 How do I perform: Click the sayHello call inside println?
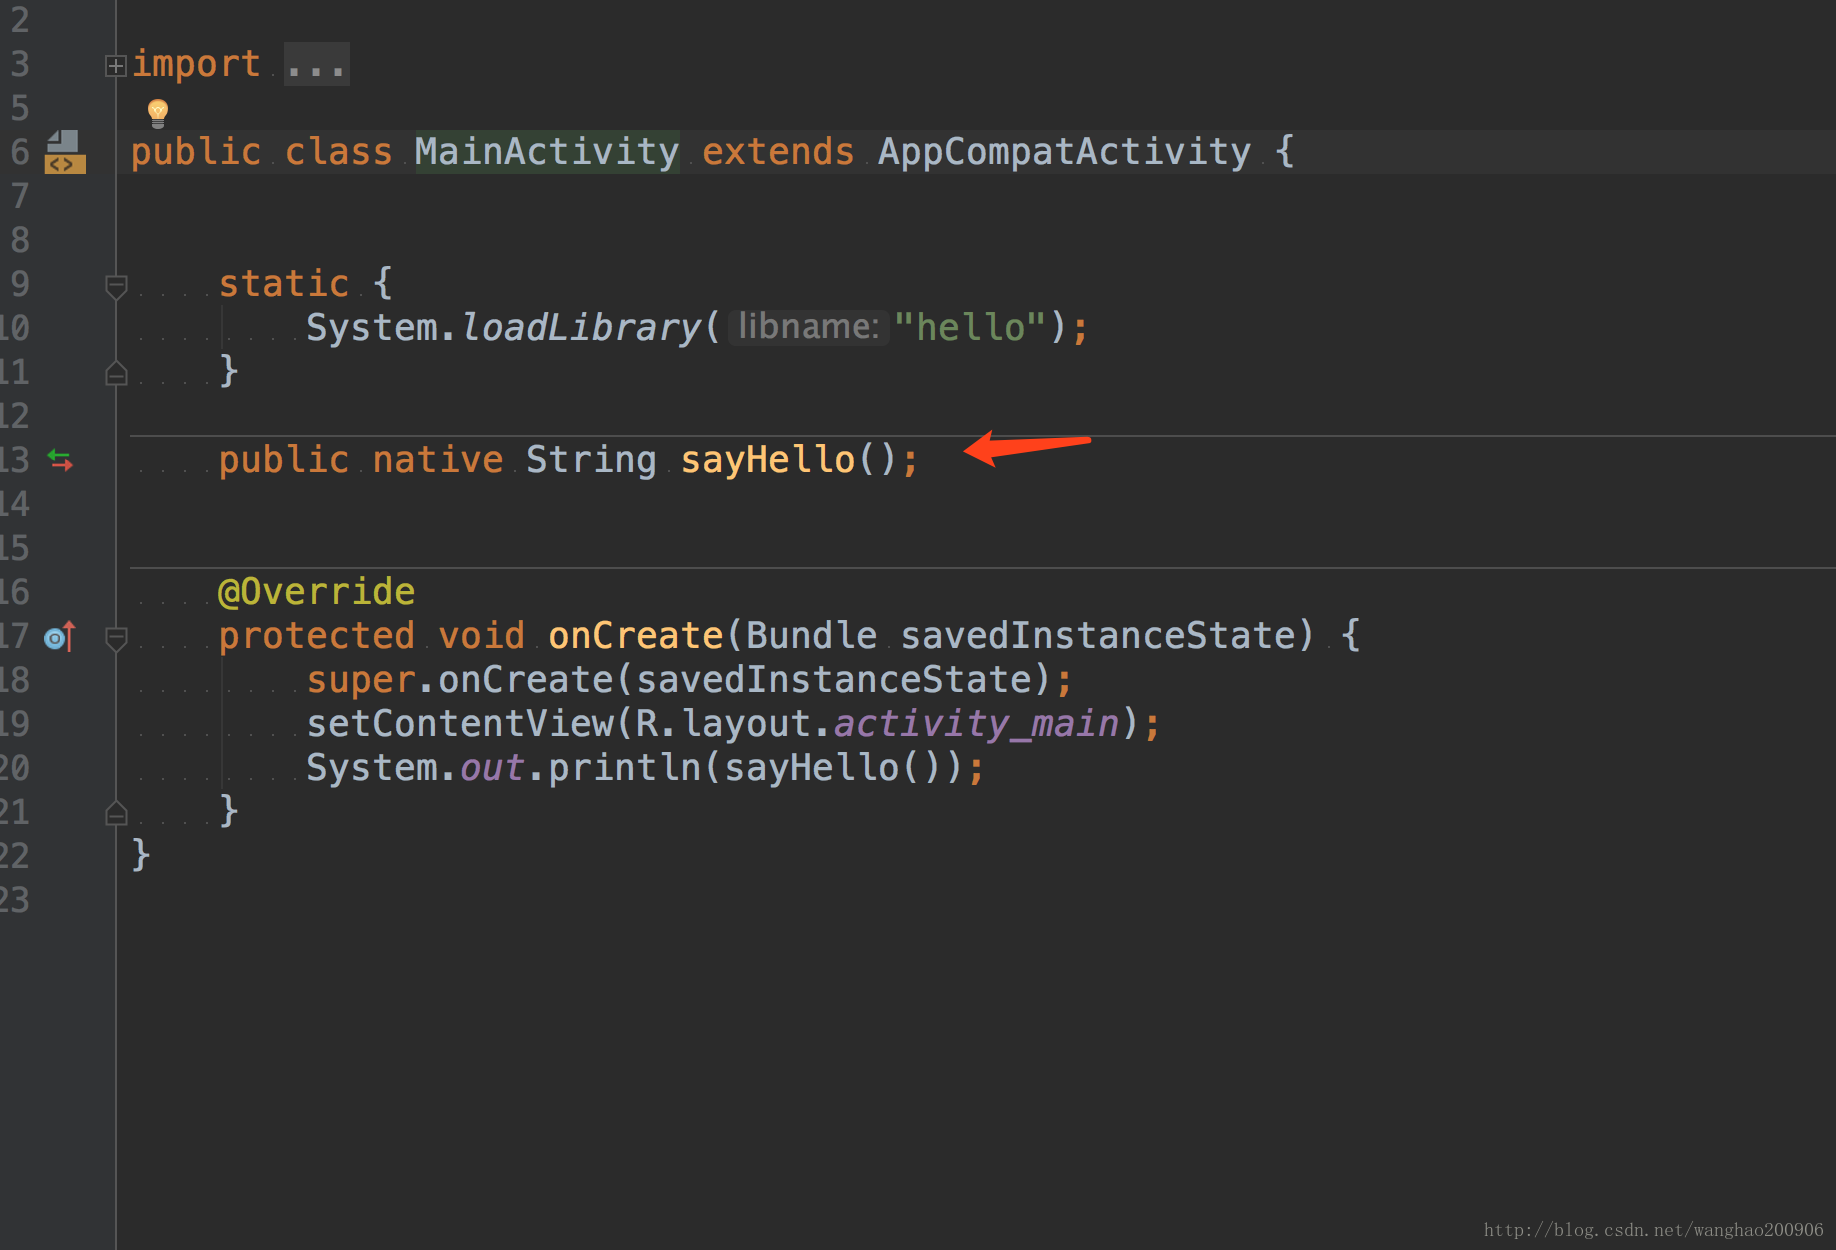tap(812, 768)
